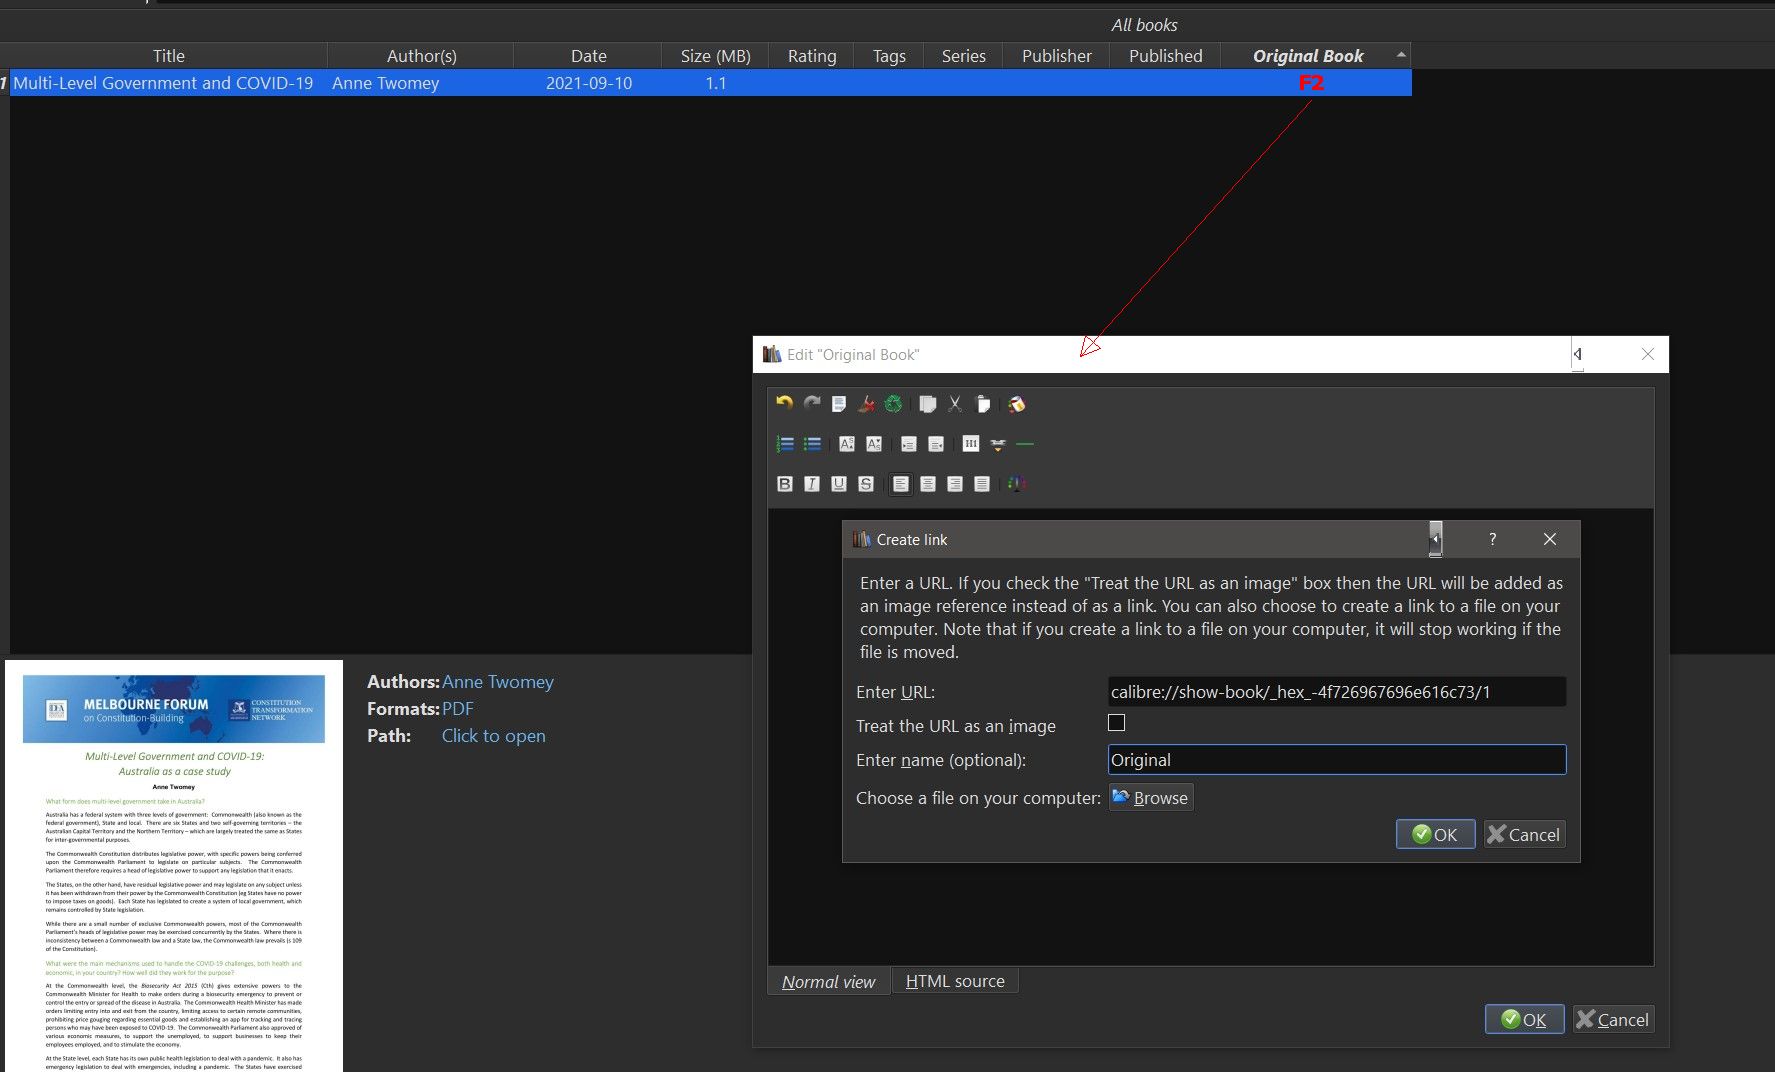Viewport: 1775px width, 1072px height.
Task: Click the 1.1 size cell in book row
Action: (716, 83)
